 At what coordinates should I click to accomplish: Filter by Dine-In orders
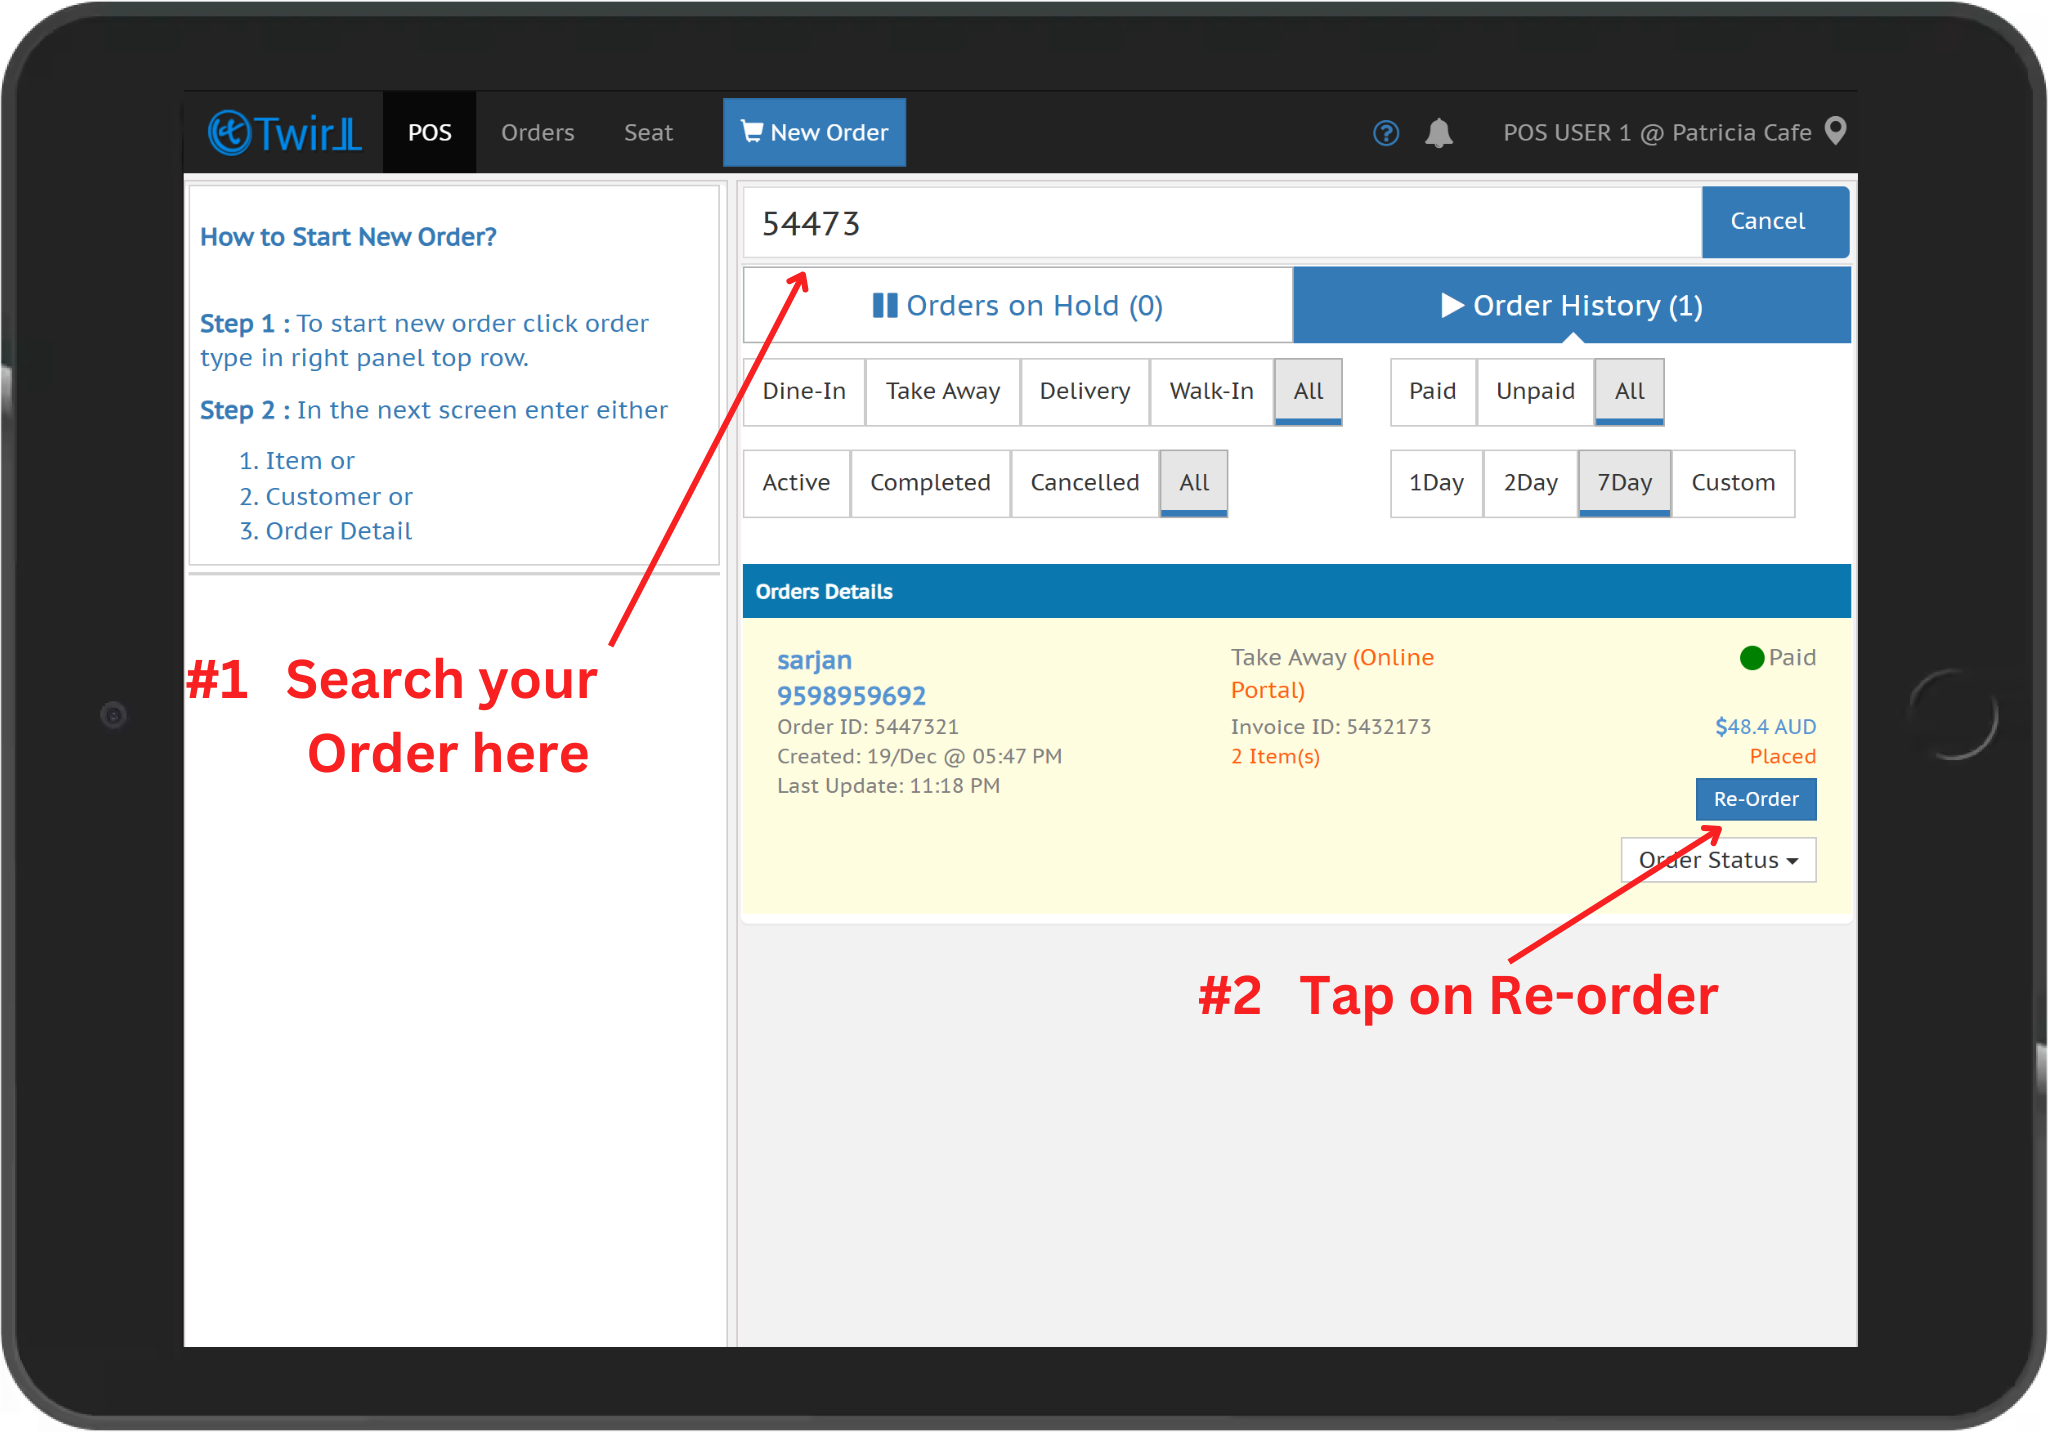point(804,392)
